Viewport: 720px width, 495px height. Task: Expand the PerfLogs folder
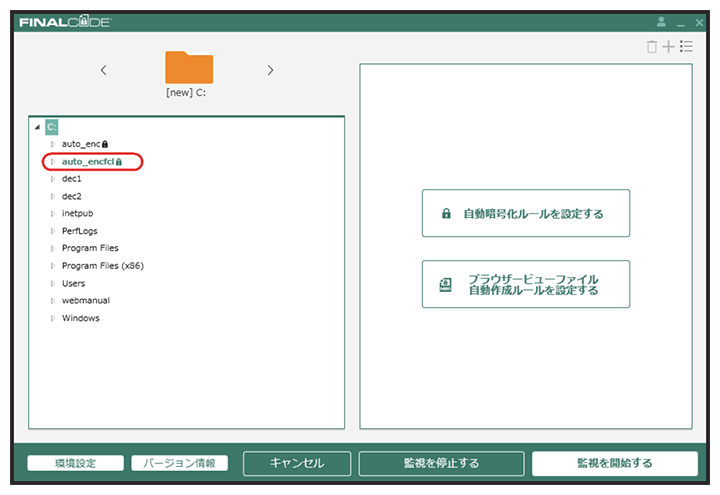pos(52,231)
